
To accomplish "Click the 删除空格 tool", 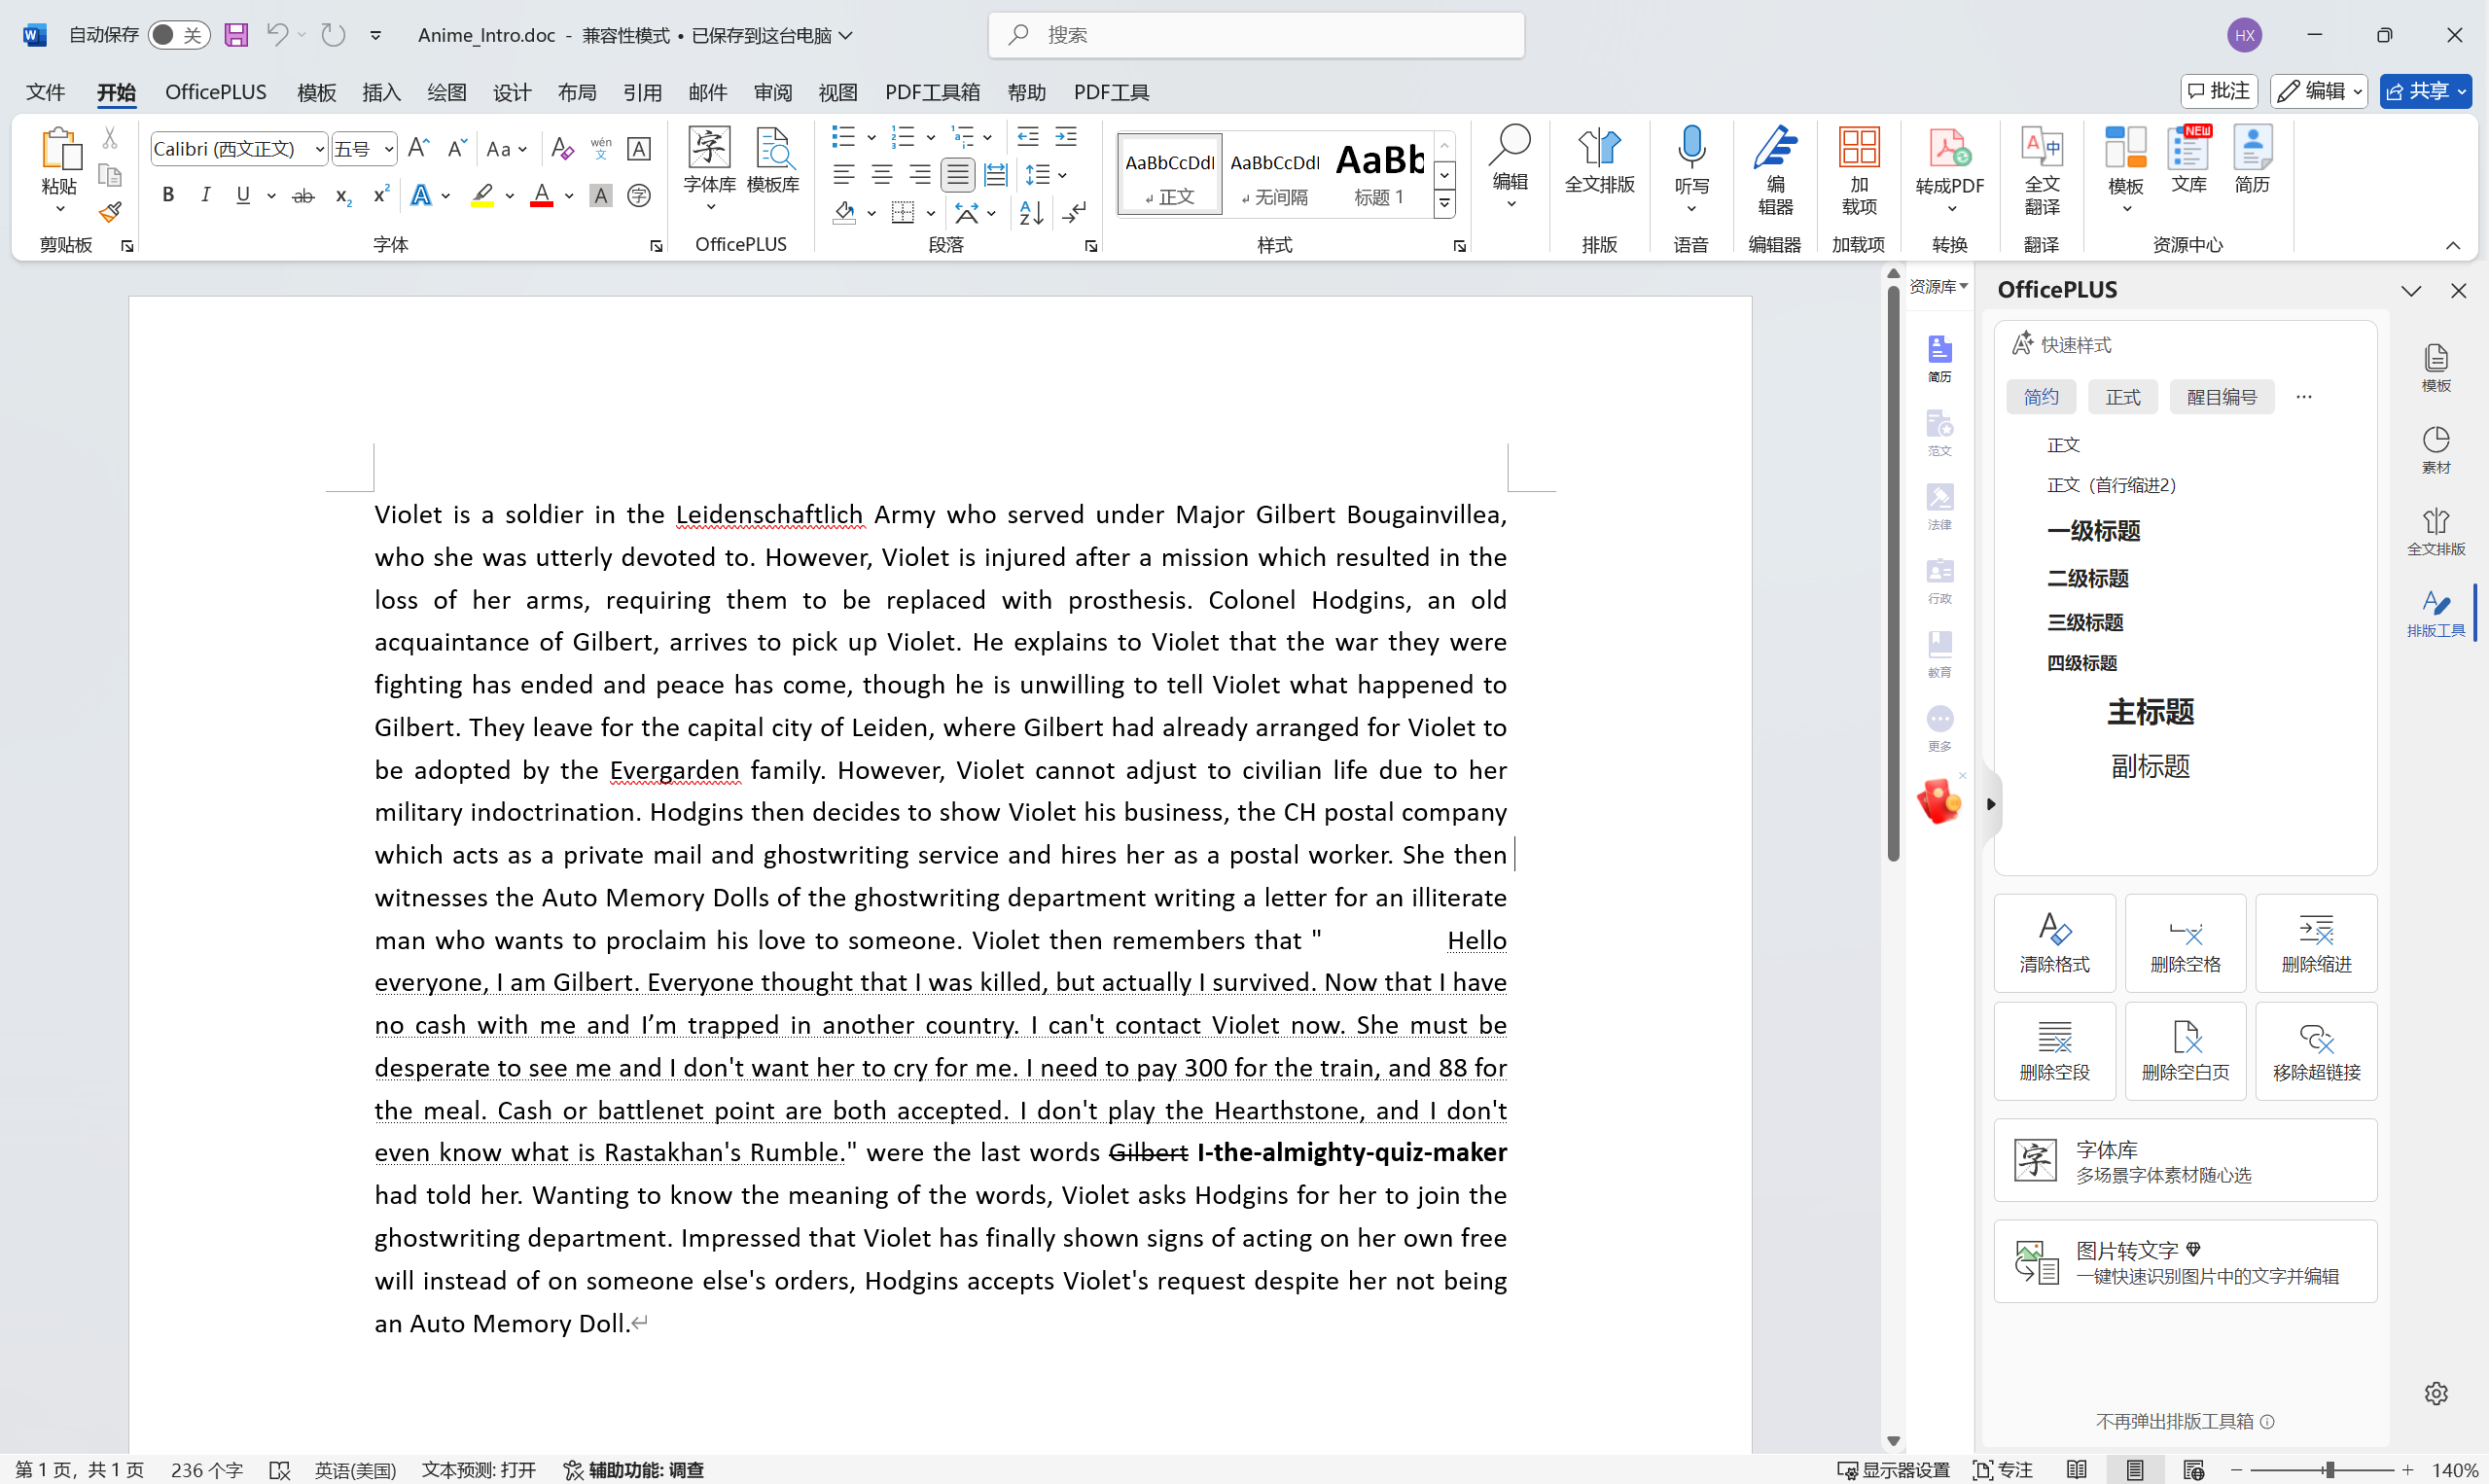I will [2185, 943].
